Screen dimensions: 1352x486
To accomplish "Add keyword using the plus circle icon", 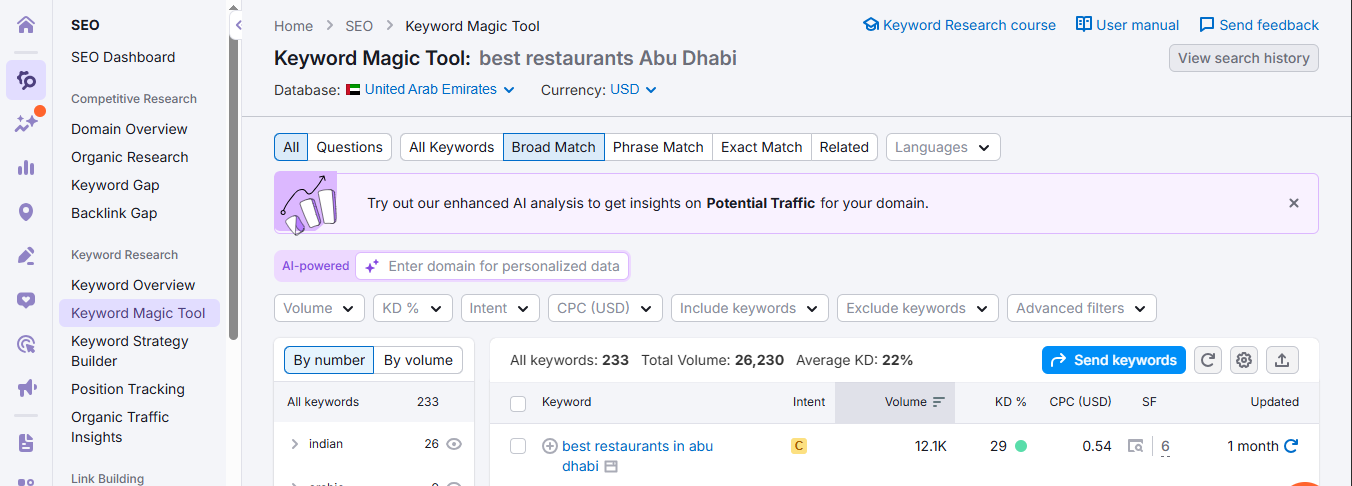I will pyautogui.click(x=549, y=446).
